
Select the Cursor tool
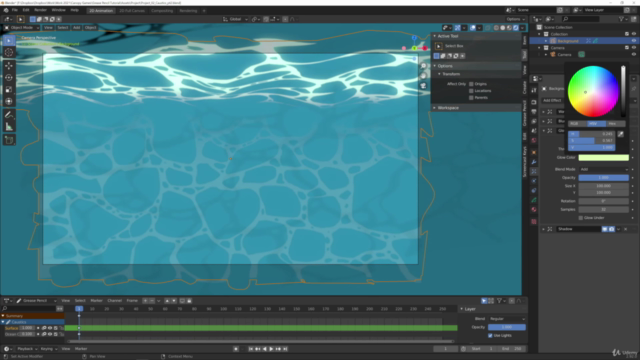click(9, 52)
